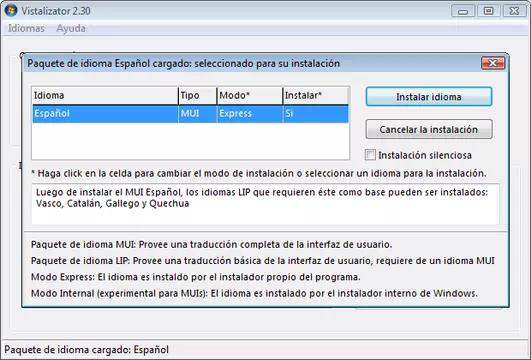Viewport: 531px width, 360px height.
Task: Open the Idiomas menu
Action: [x=26, y=28]
